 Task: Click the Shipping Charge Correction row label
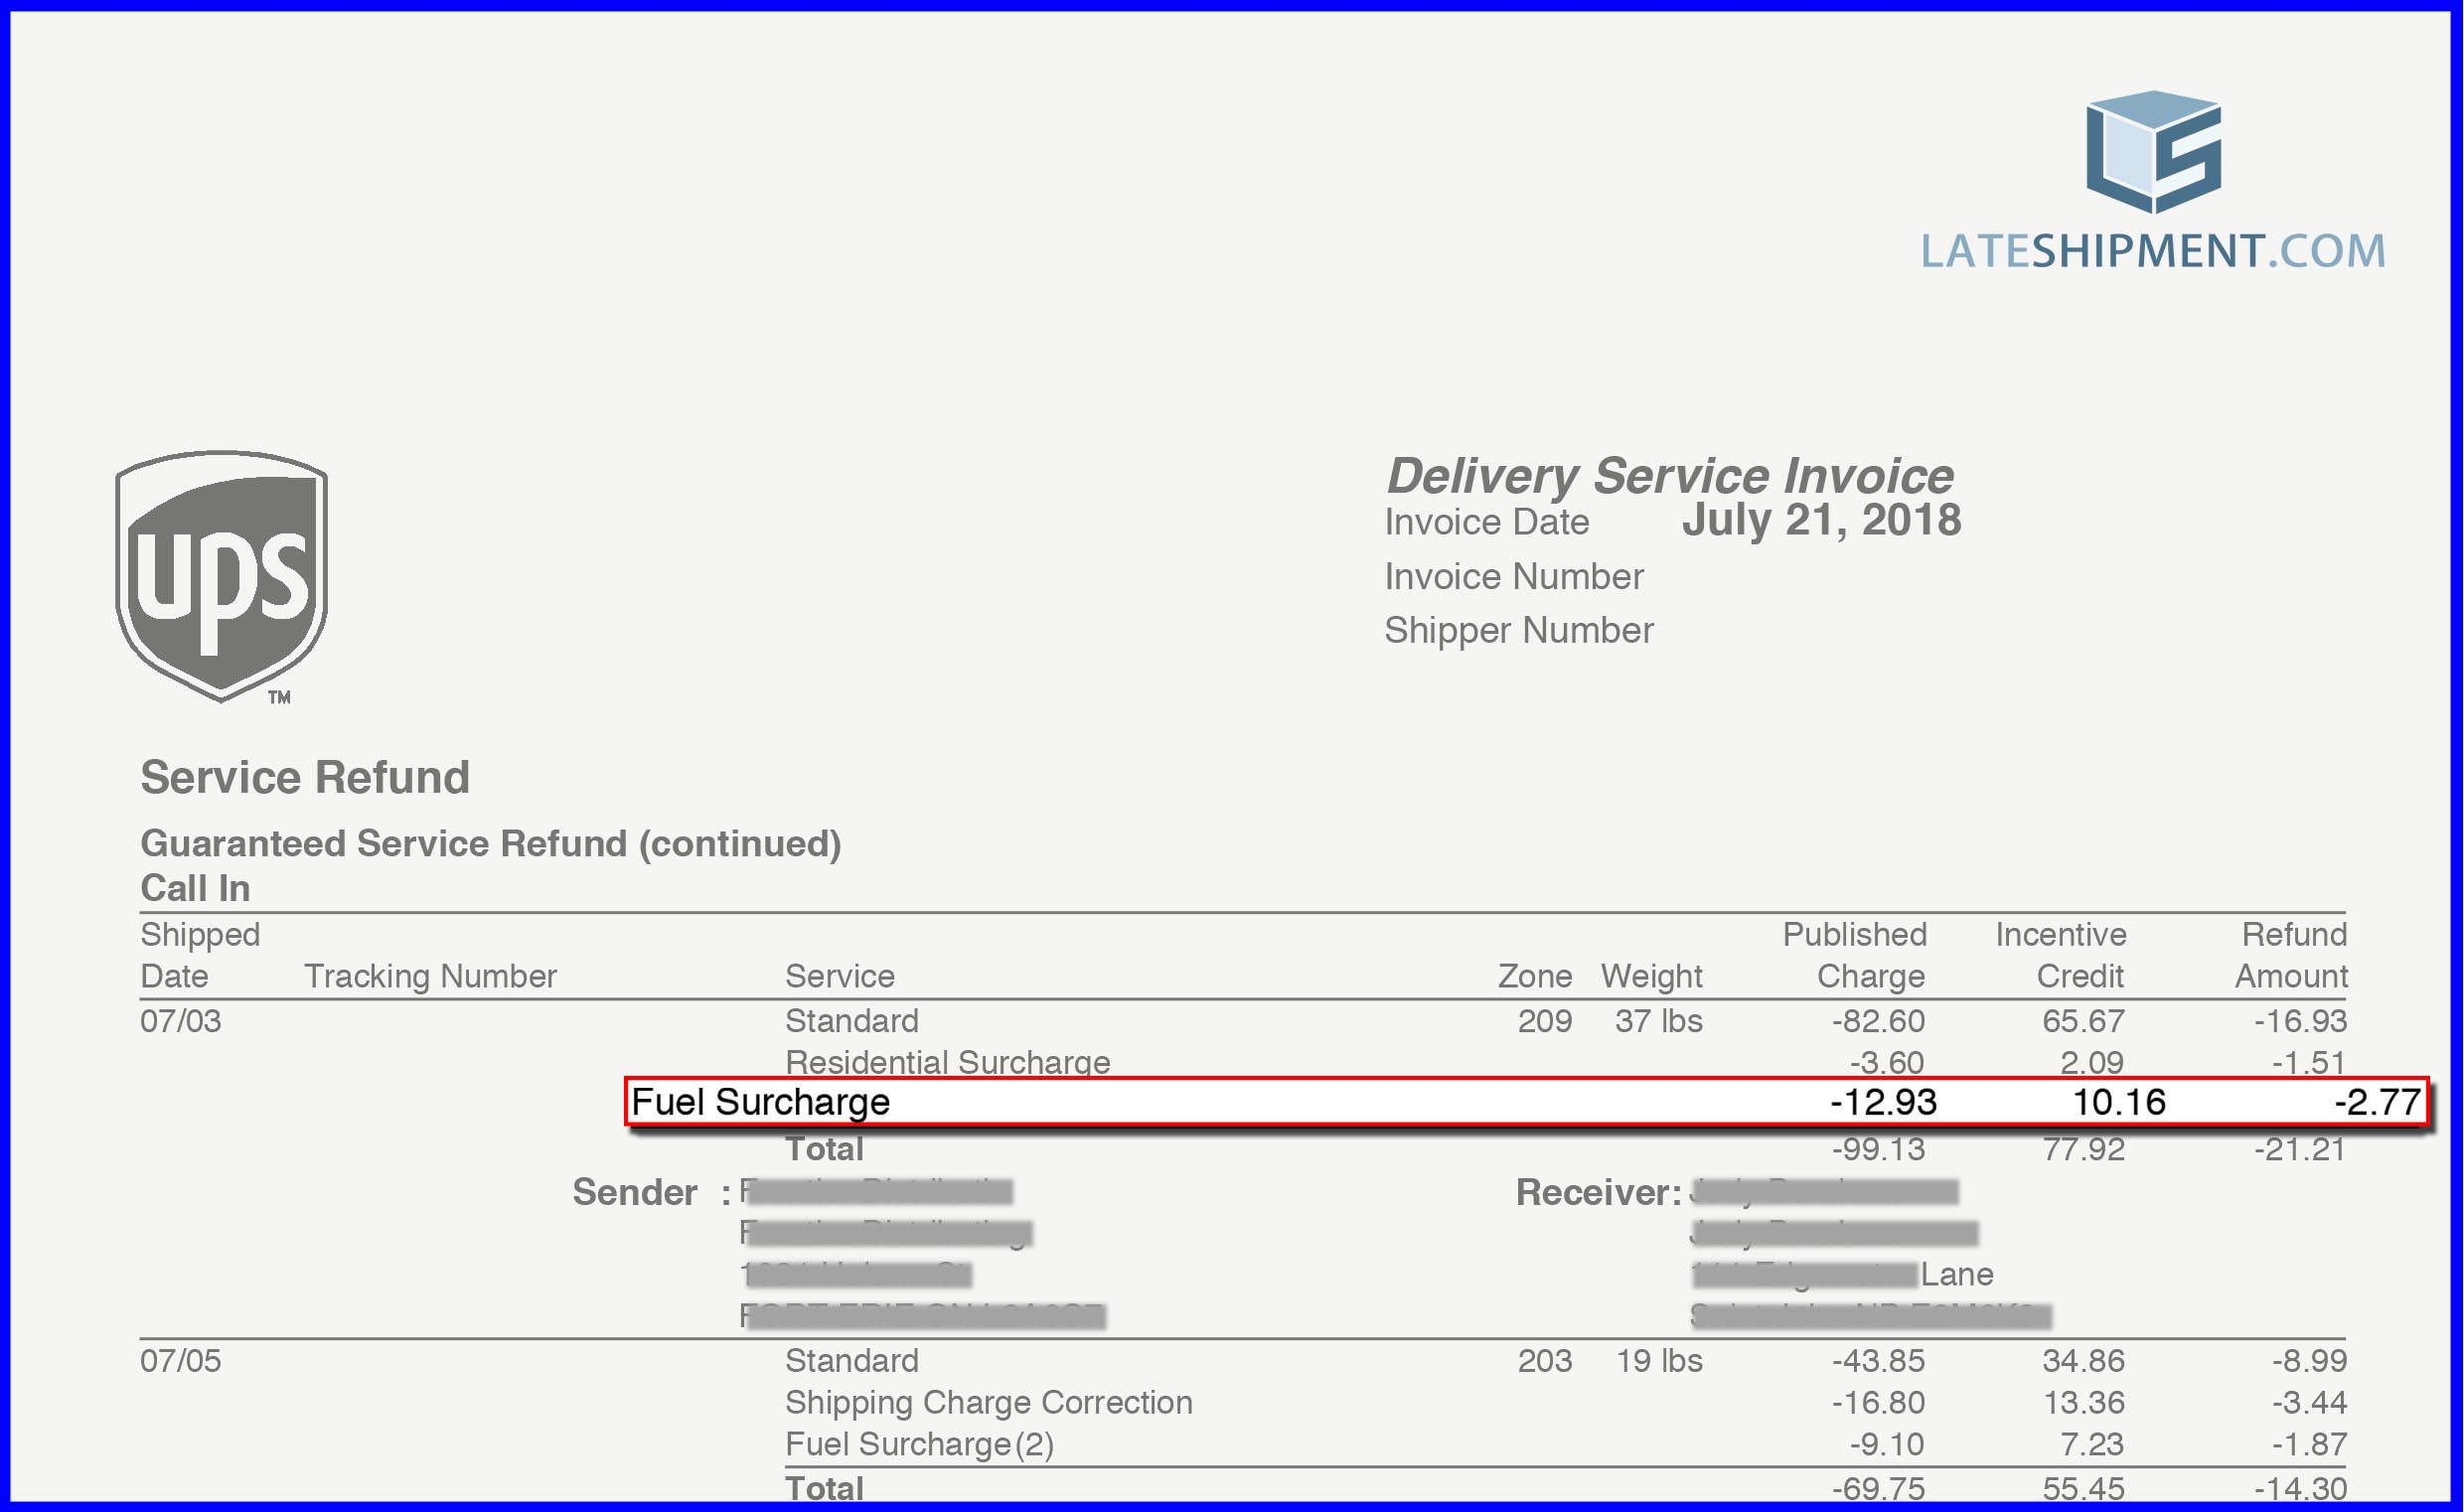tap(989, 1403)
